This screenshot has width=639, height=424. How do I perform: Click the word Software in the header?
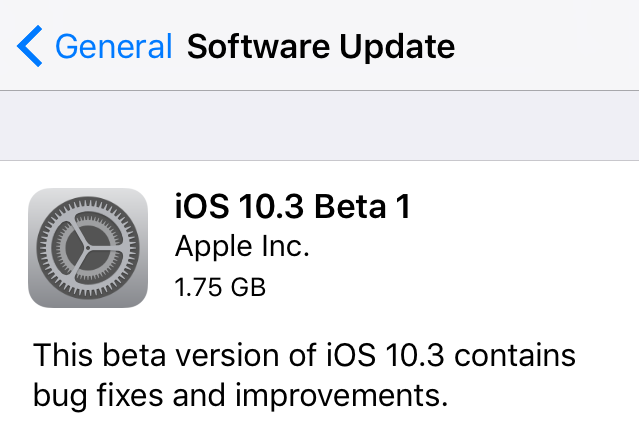click(x=251, y=46)
